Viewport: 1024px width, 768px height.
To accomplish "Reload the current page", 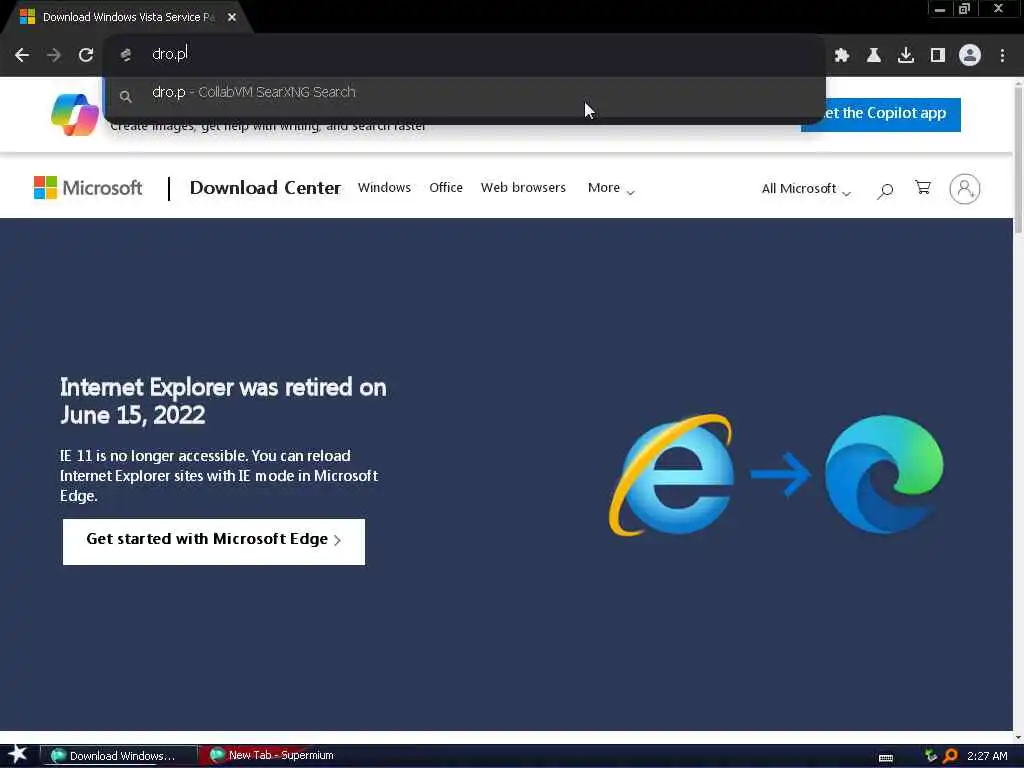I will pyautogui.click(x=86, y=55).
